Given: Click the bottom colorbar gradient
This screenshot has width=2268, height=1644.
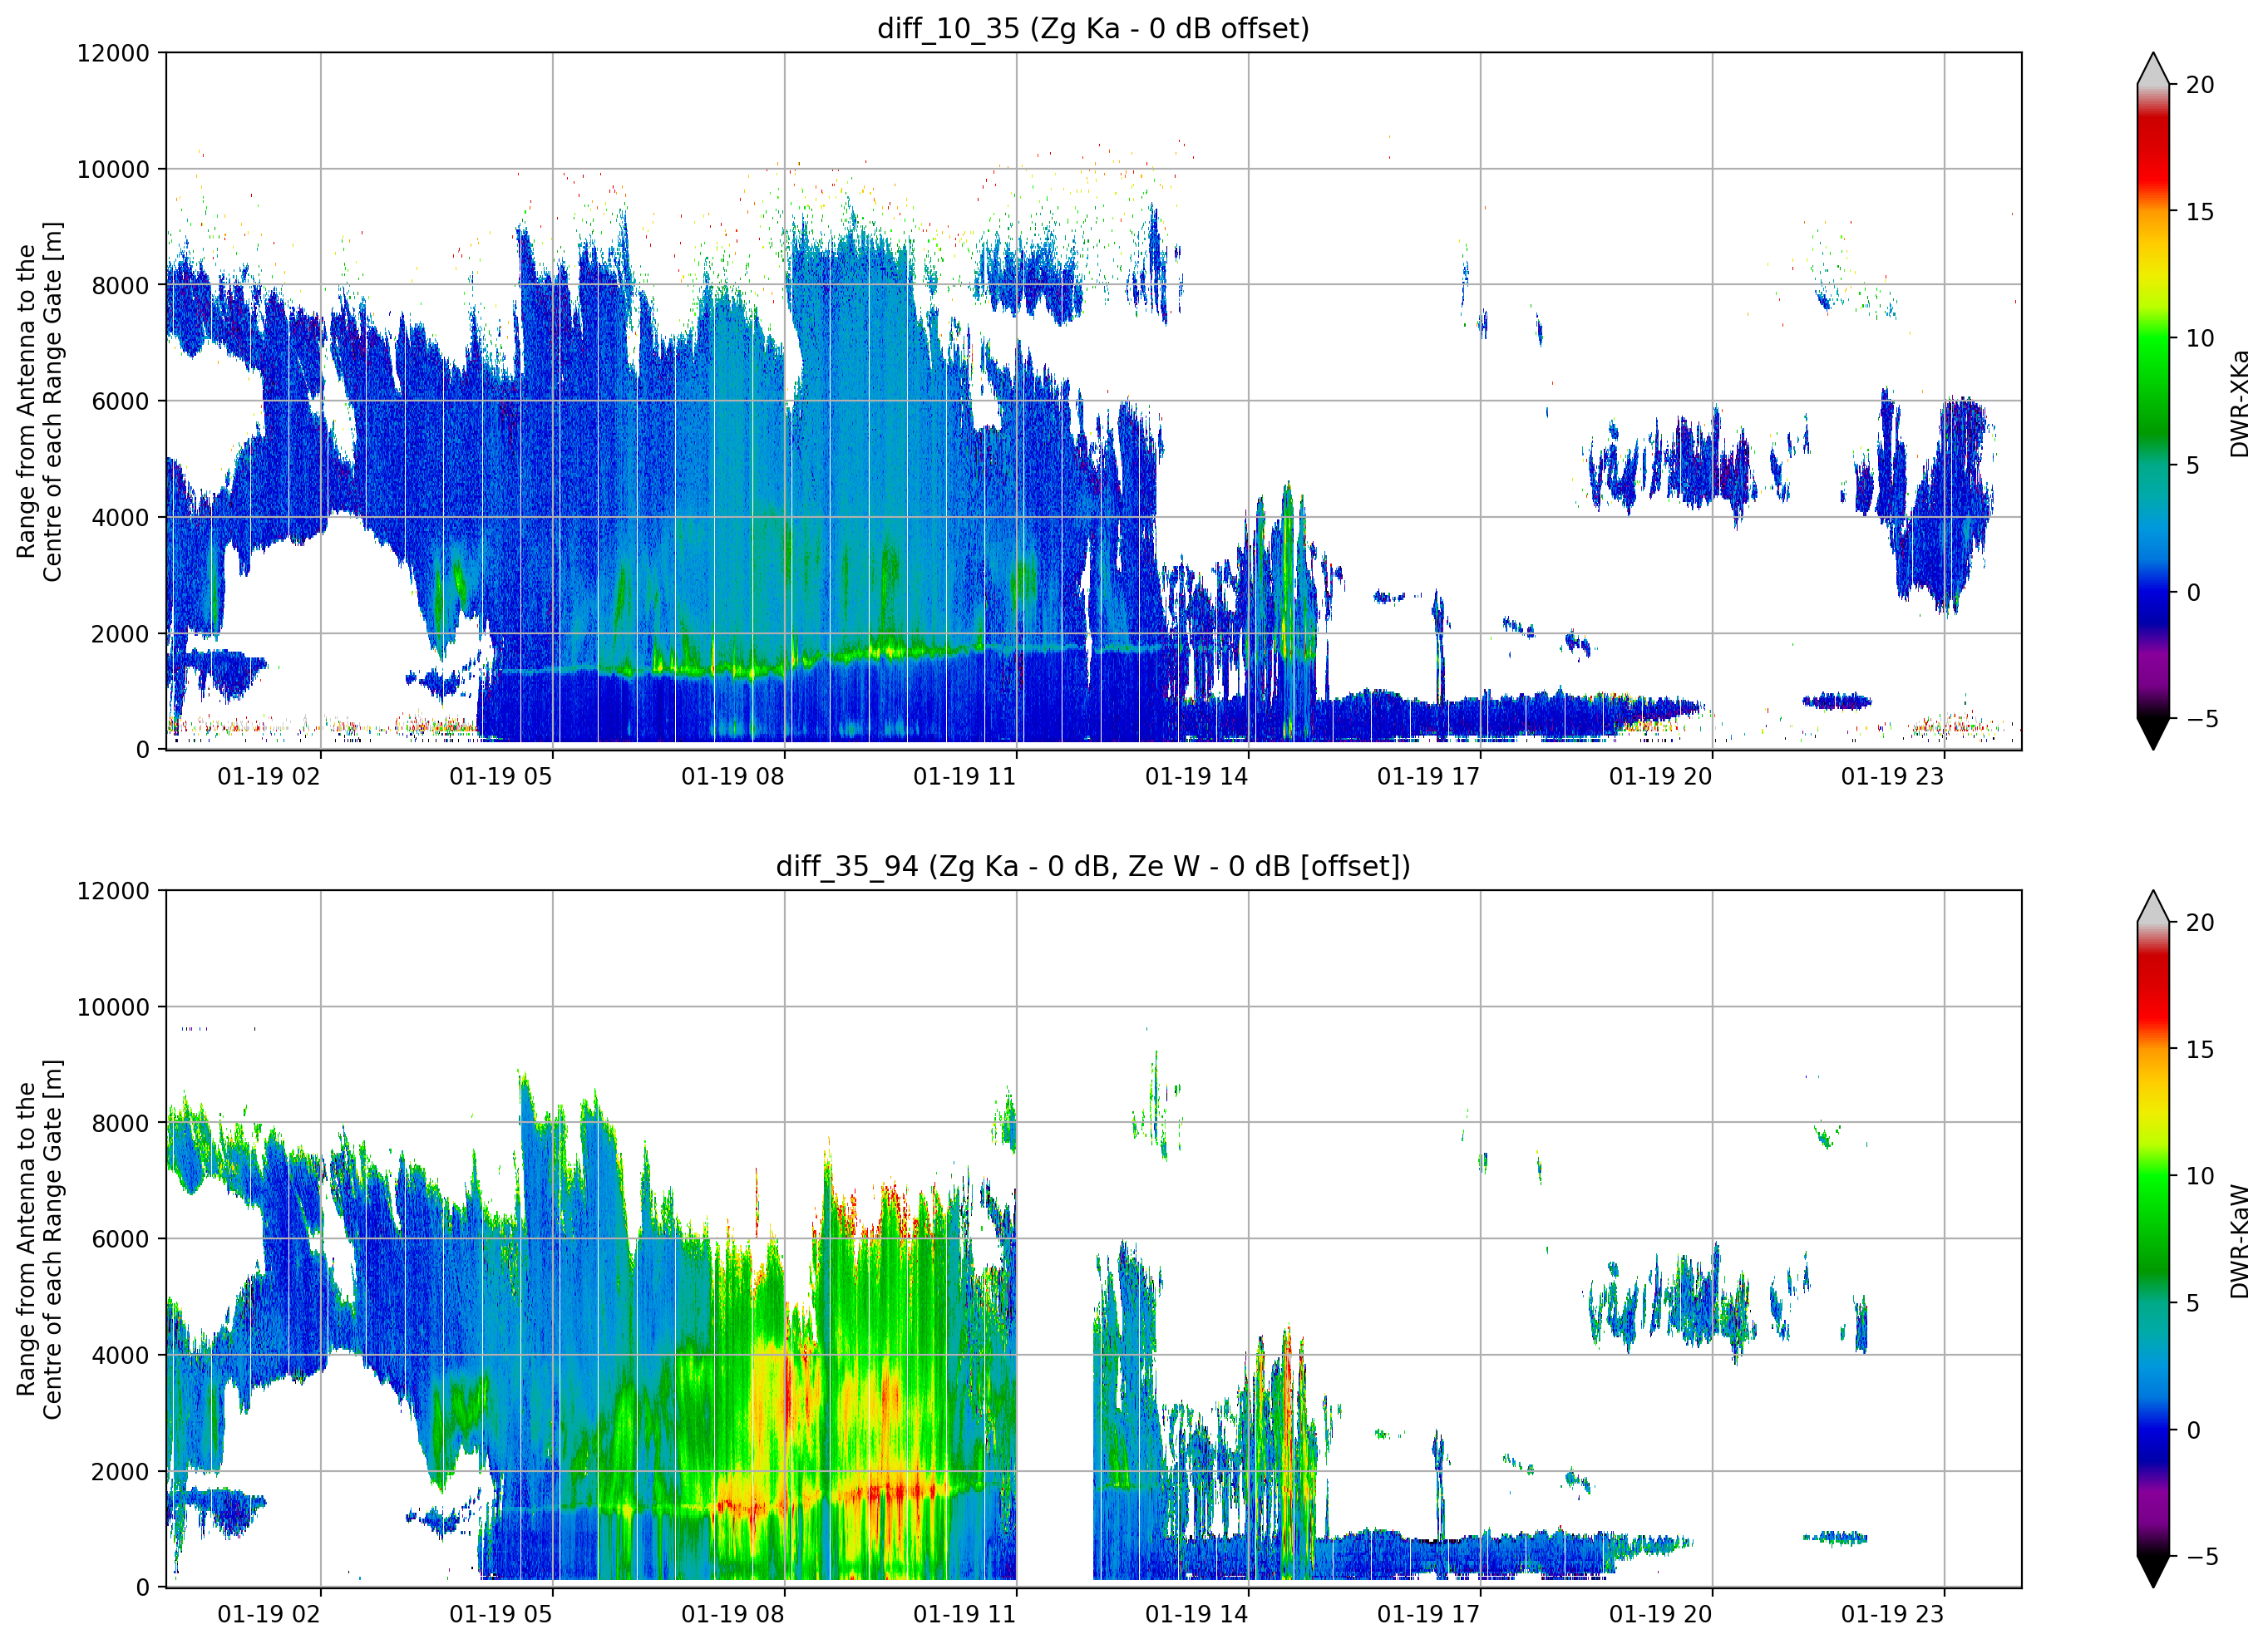Looking at the screenshot, I should 2153,1239.
